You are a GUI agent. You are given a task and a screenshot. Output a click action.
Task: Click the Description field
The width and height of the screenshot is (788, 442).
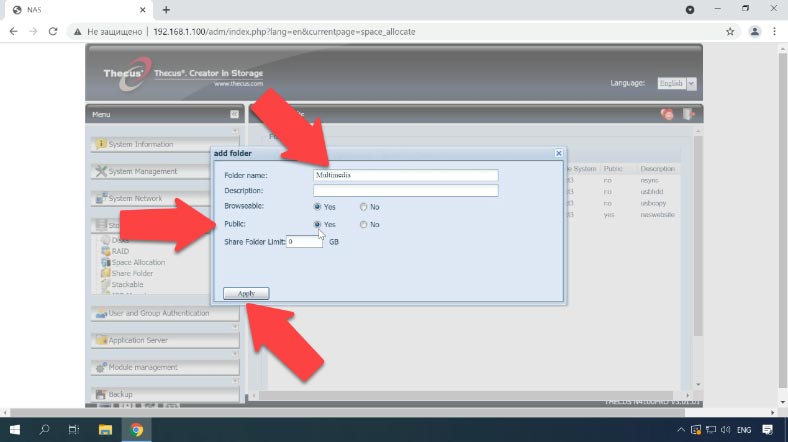pos(406,191)
